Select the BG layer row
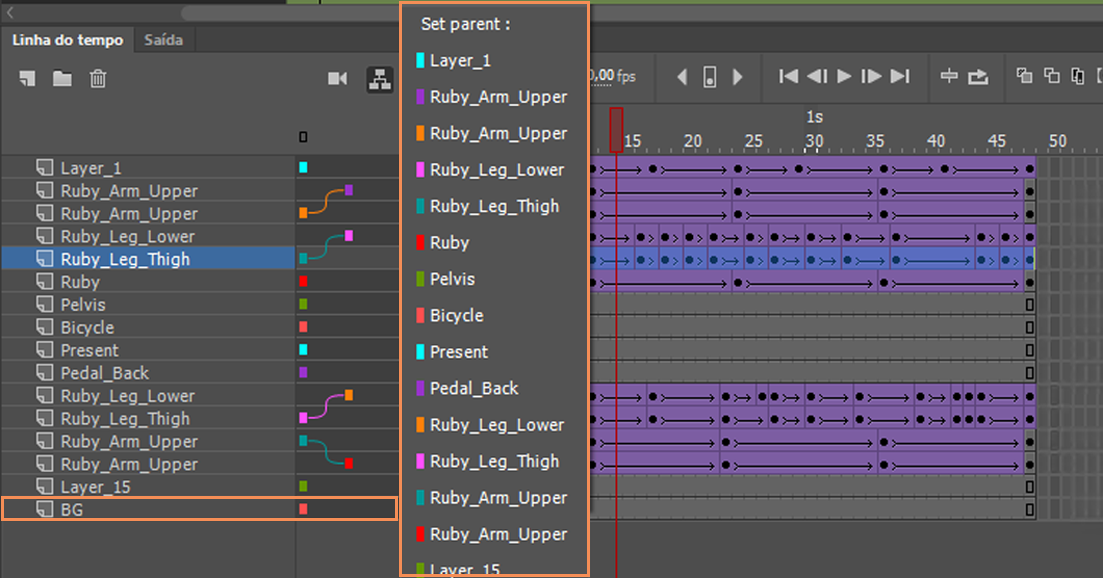 coord(200,509)
